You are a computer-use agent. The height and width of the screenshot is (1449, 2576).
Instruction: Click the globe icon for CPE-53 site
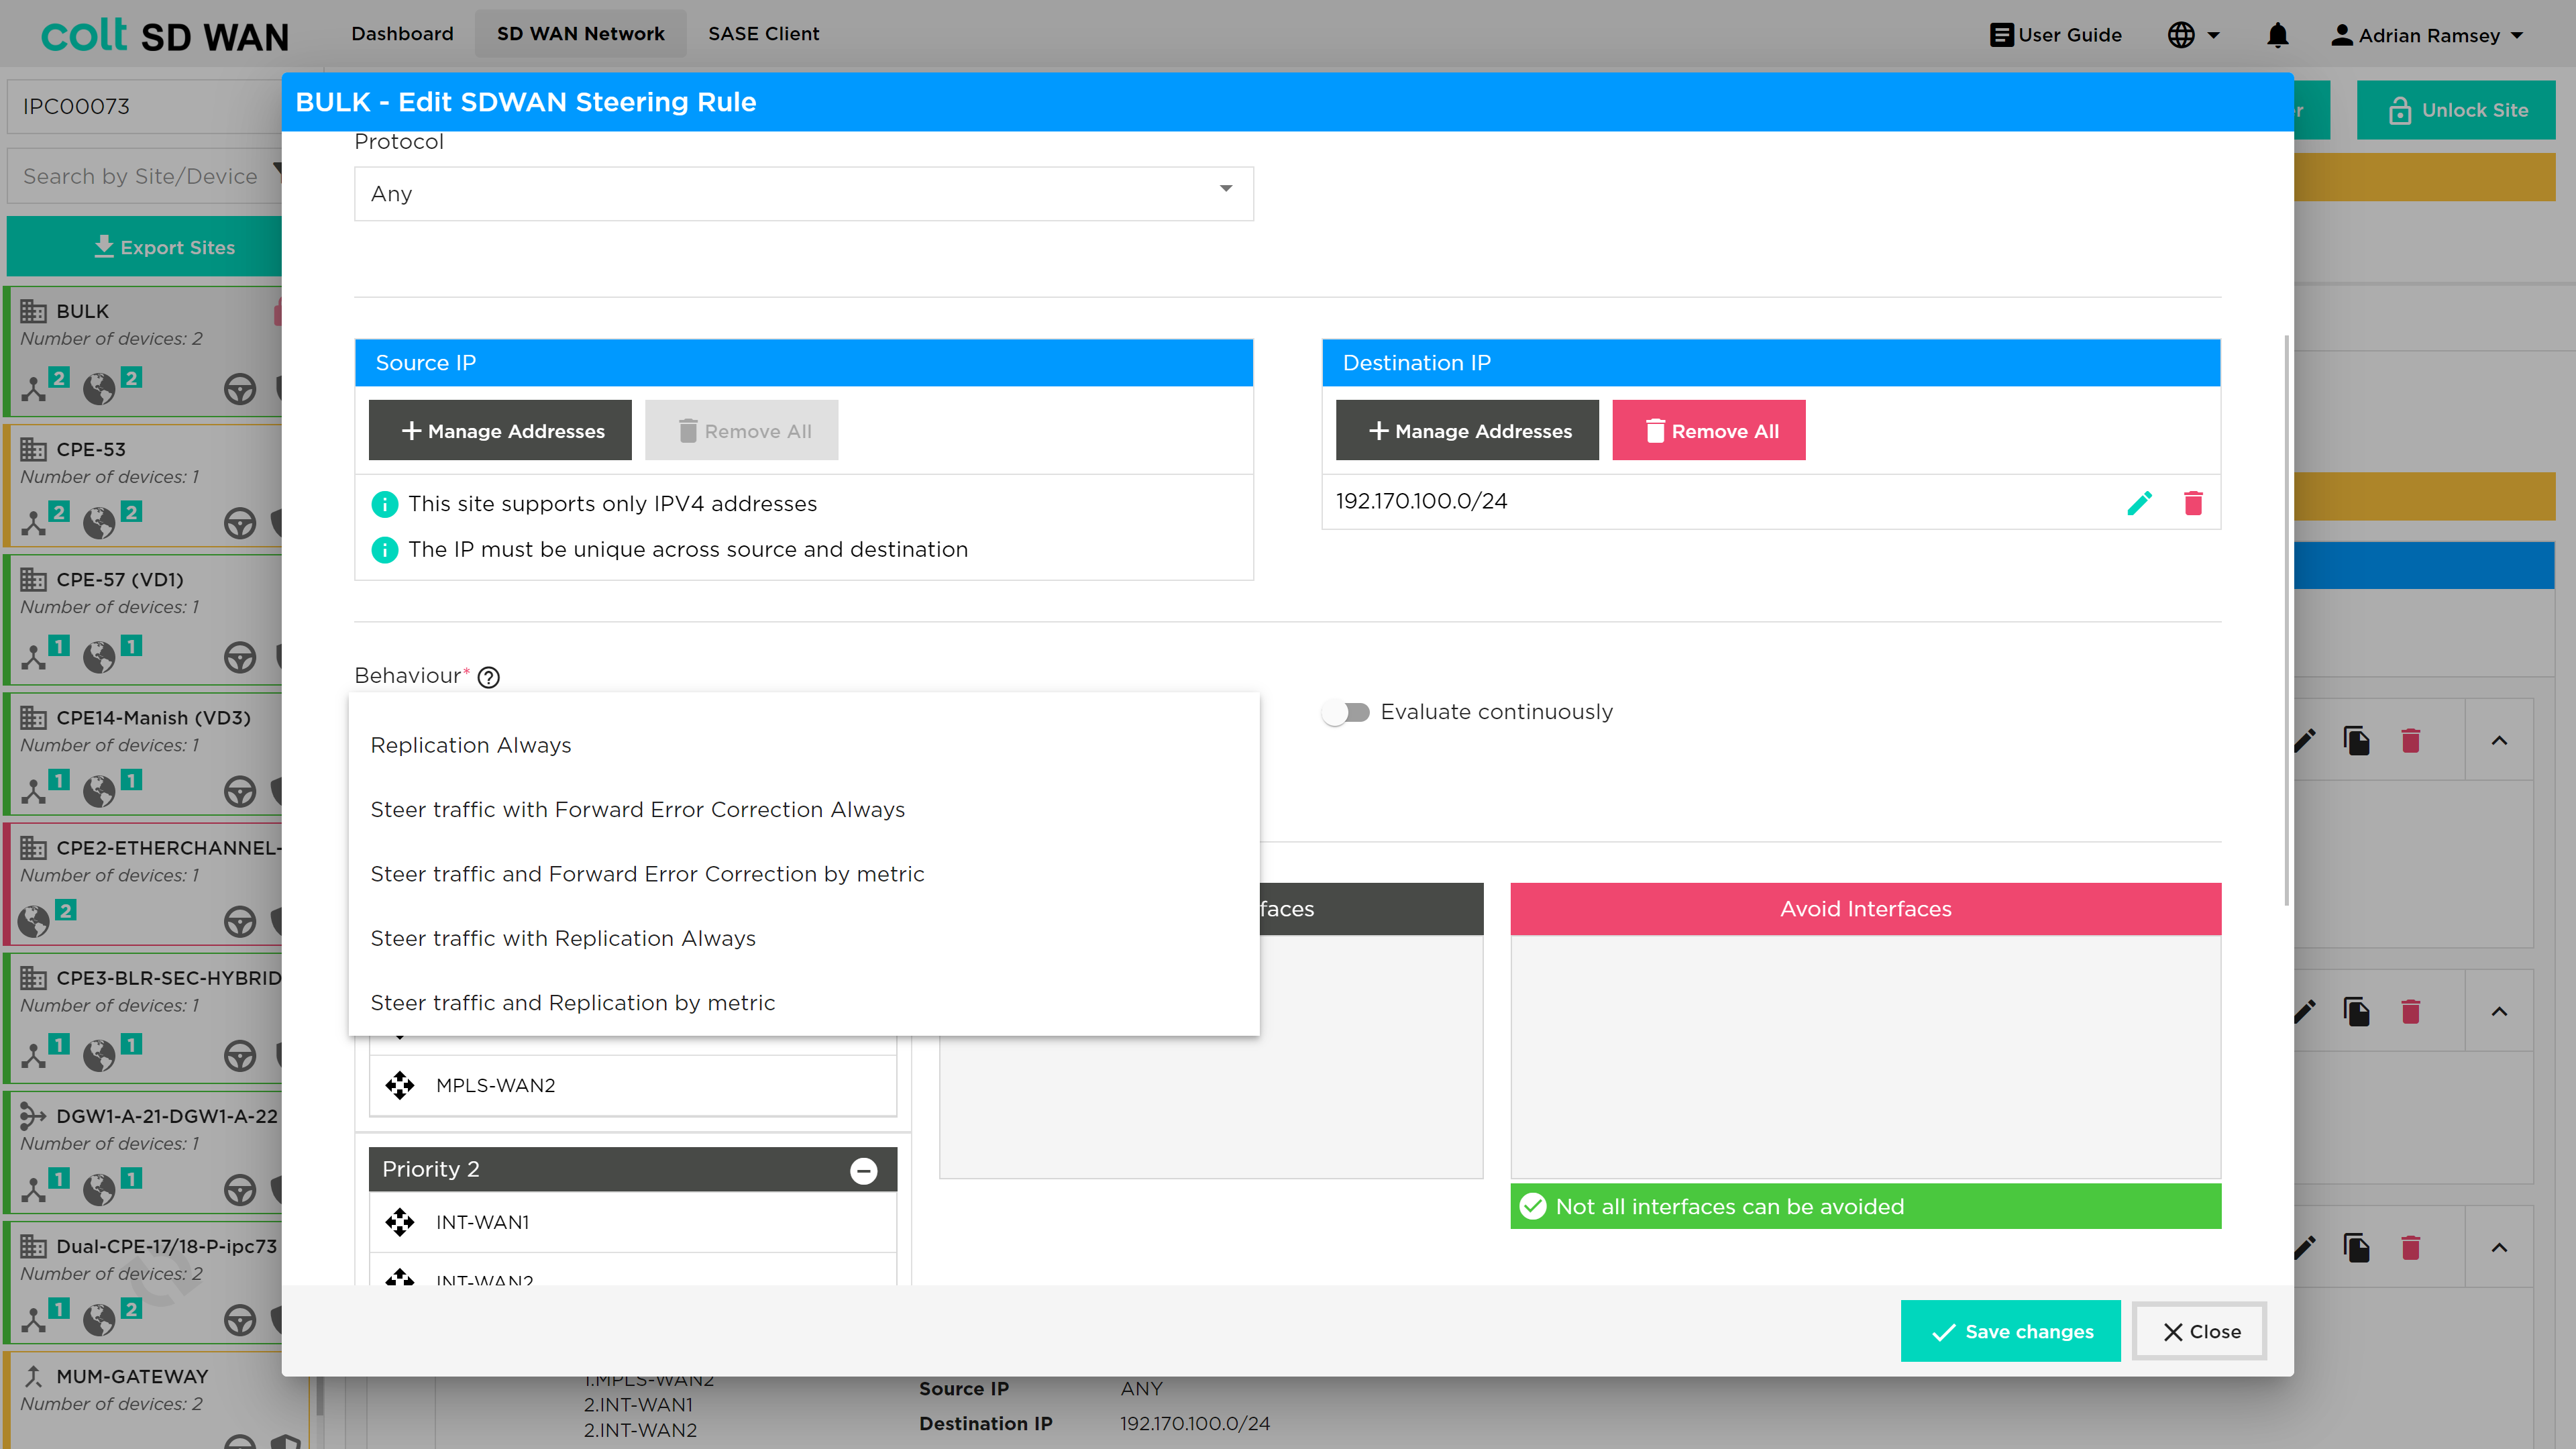point(99,522)
